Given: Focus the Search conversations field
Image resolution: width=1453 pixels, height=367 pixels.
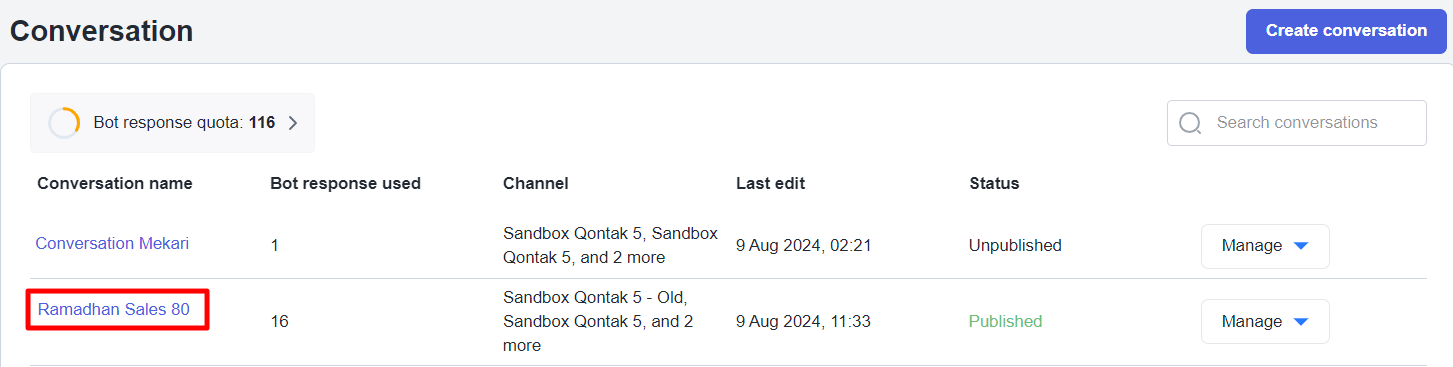Looking at the screenshot, I should 1297,123.
